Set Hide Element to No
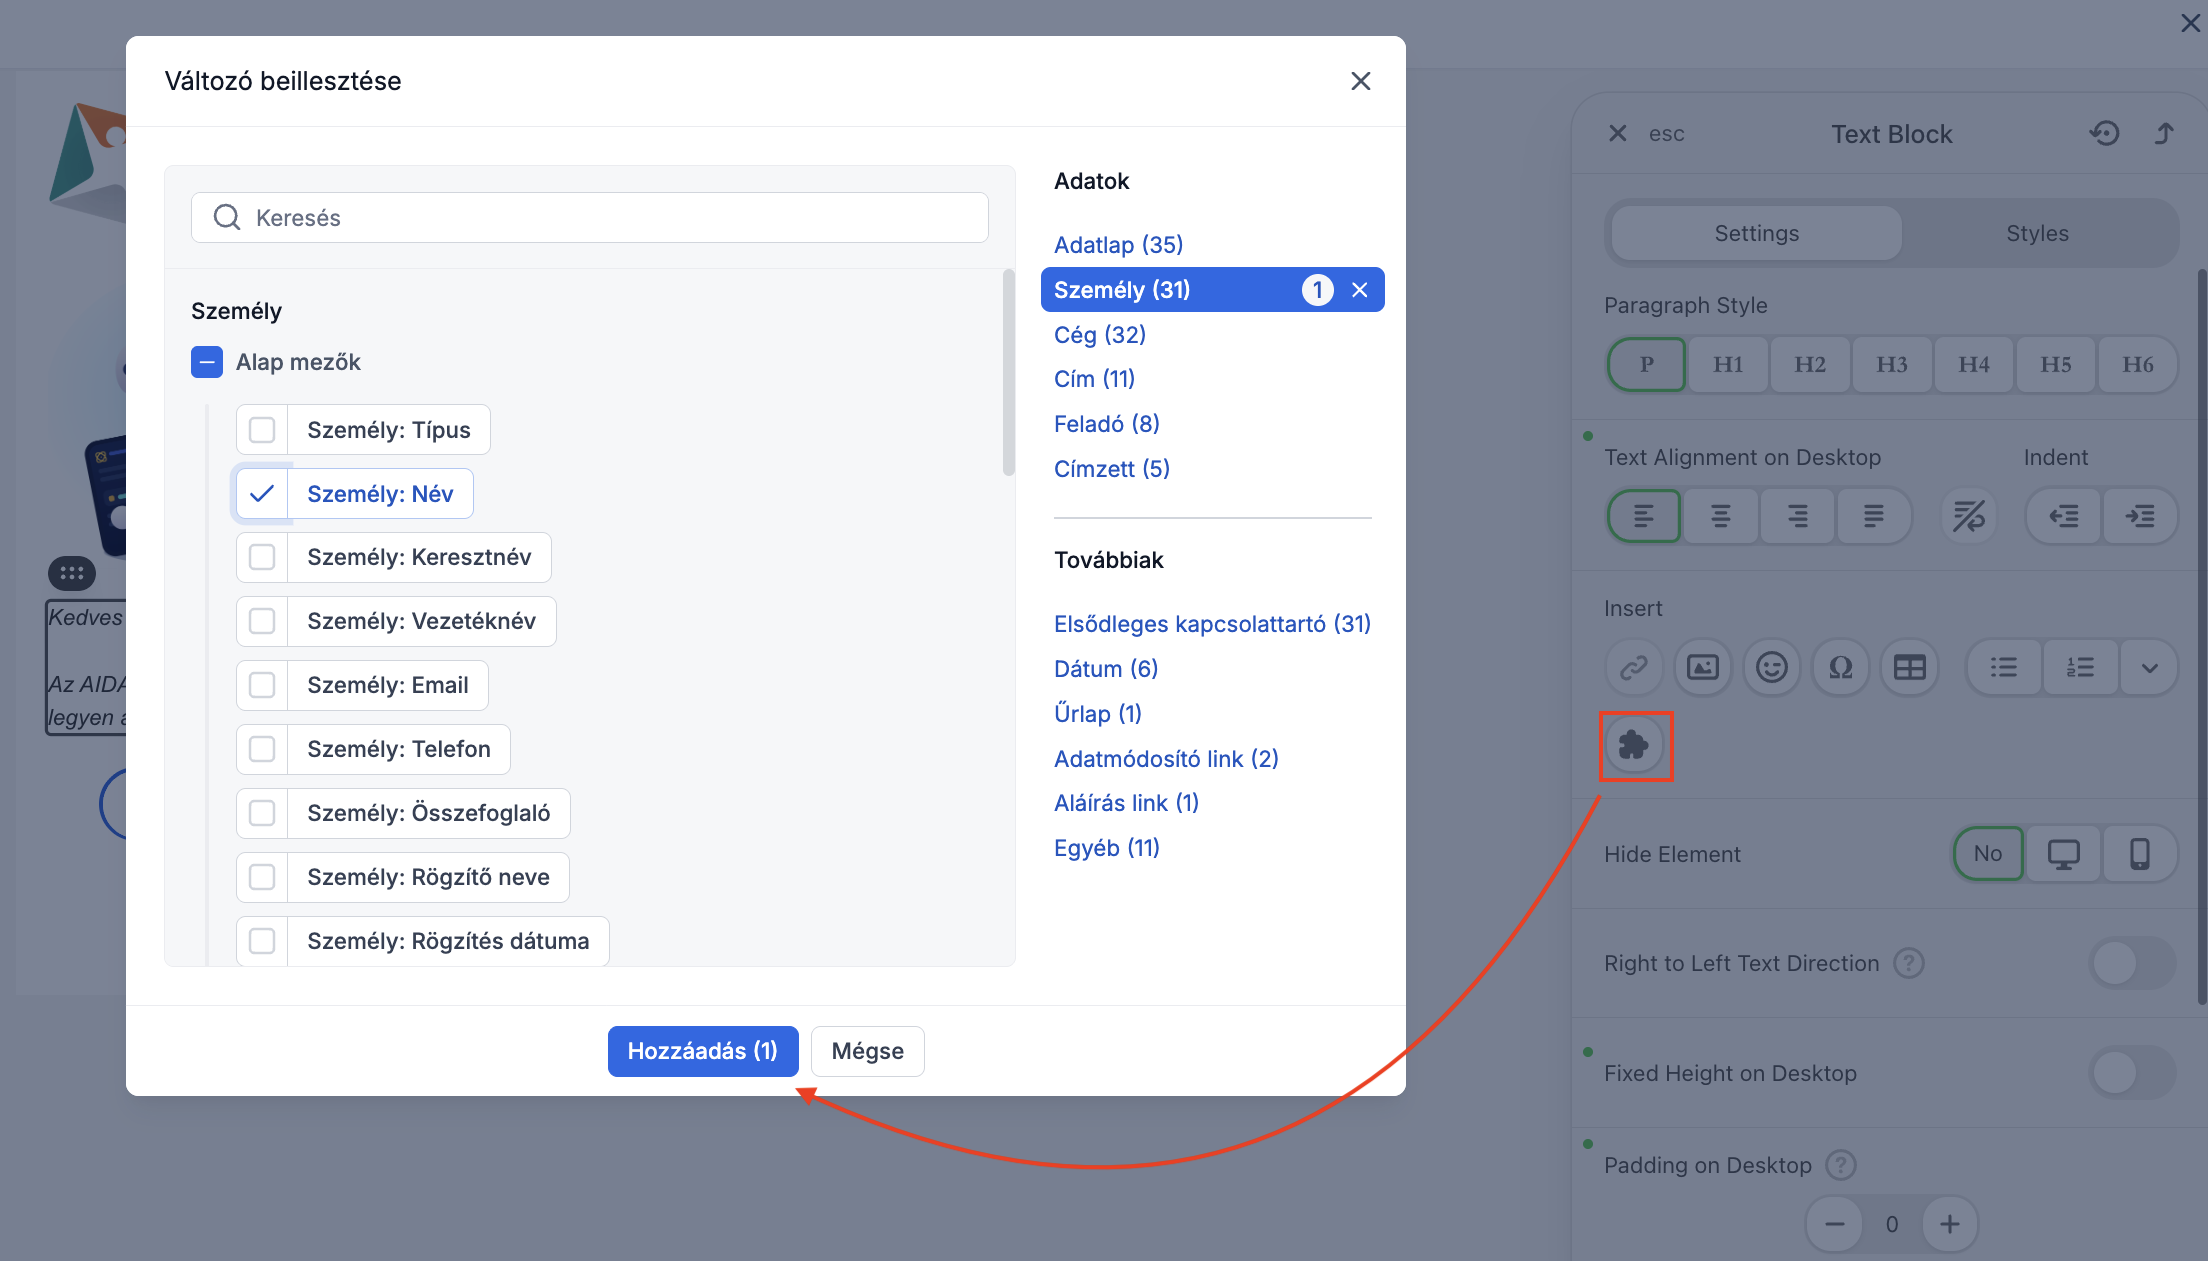This screenshot has height=1261, width=2208. pos(1988,854)
